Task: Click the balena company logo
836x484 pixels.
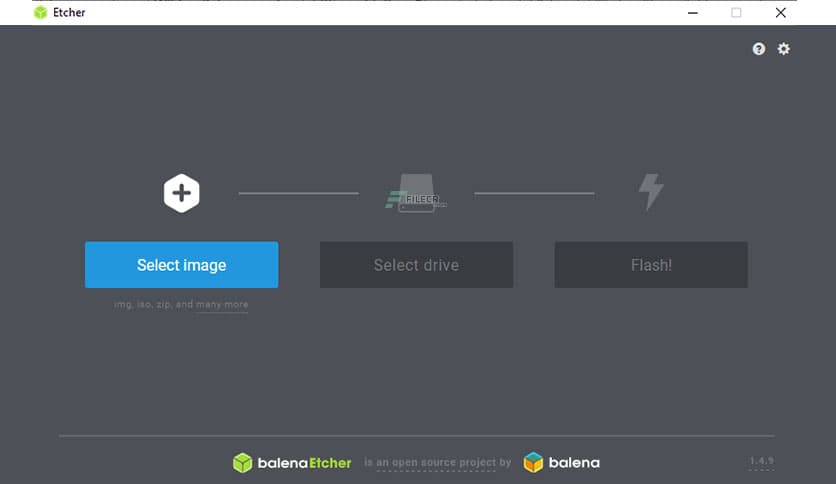Action: pos(561,463)
